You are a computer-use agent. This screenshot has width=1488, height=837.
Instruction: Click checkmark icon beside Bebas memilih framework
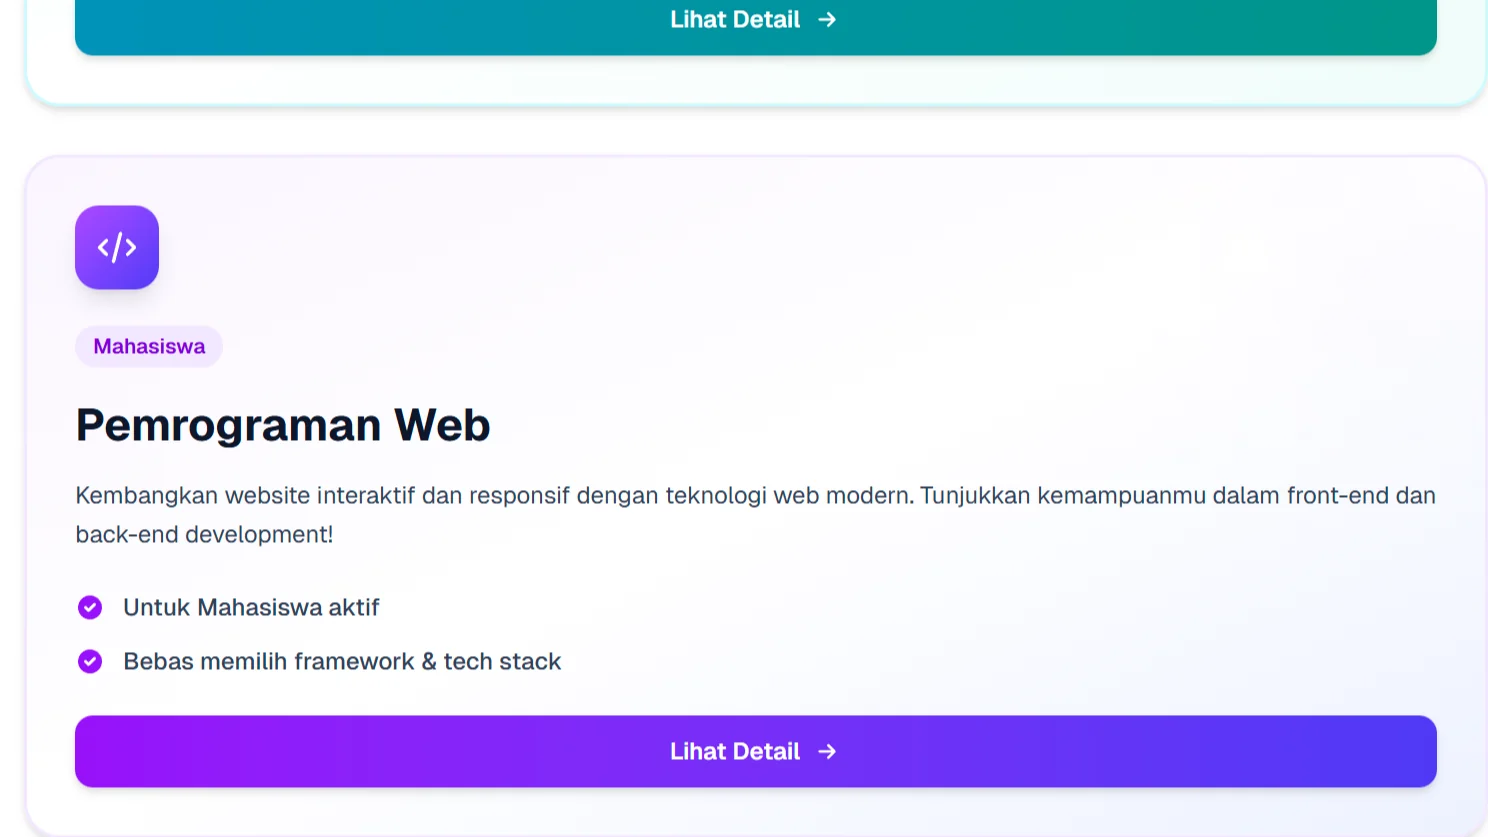[x=90, y=662]
